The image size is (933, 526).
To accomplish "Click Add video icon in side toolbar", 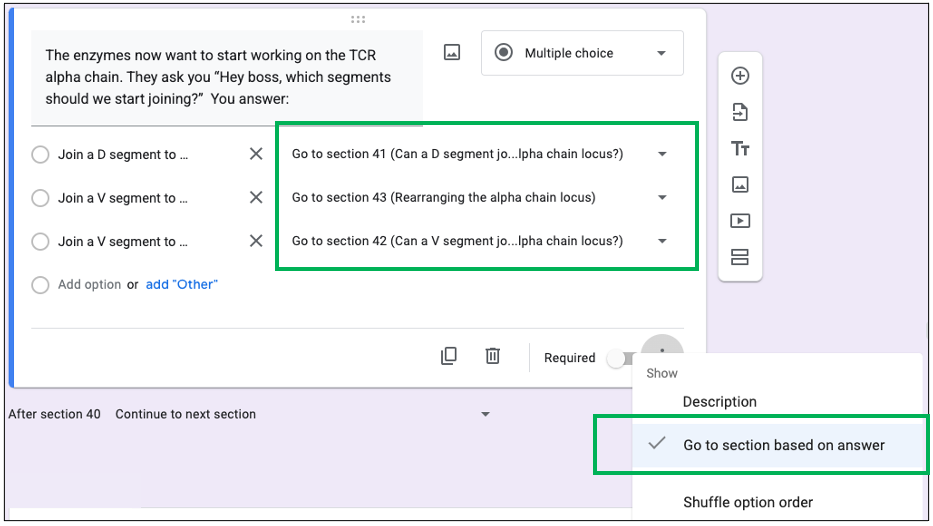I will pos(740,221).
